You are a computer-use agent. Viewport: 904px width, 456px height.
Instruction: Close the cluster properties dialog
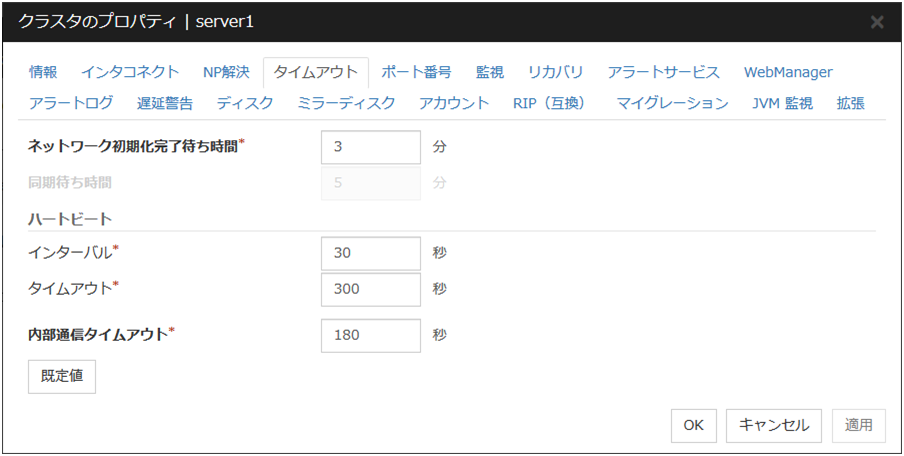point(877,22)
